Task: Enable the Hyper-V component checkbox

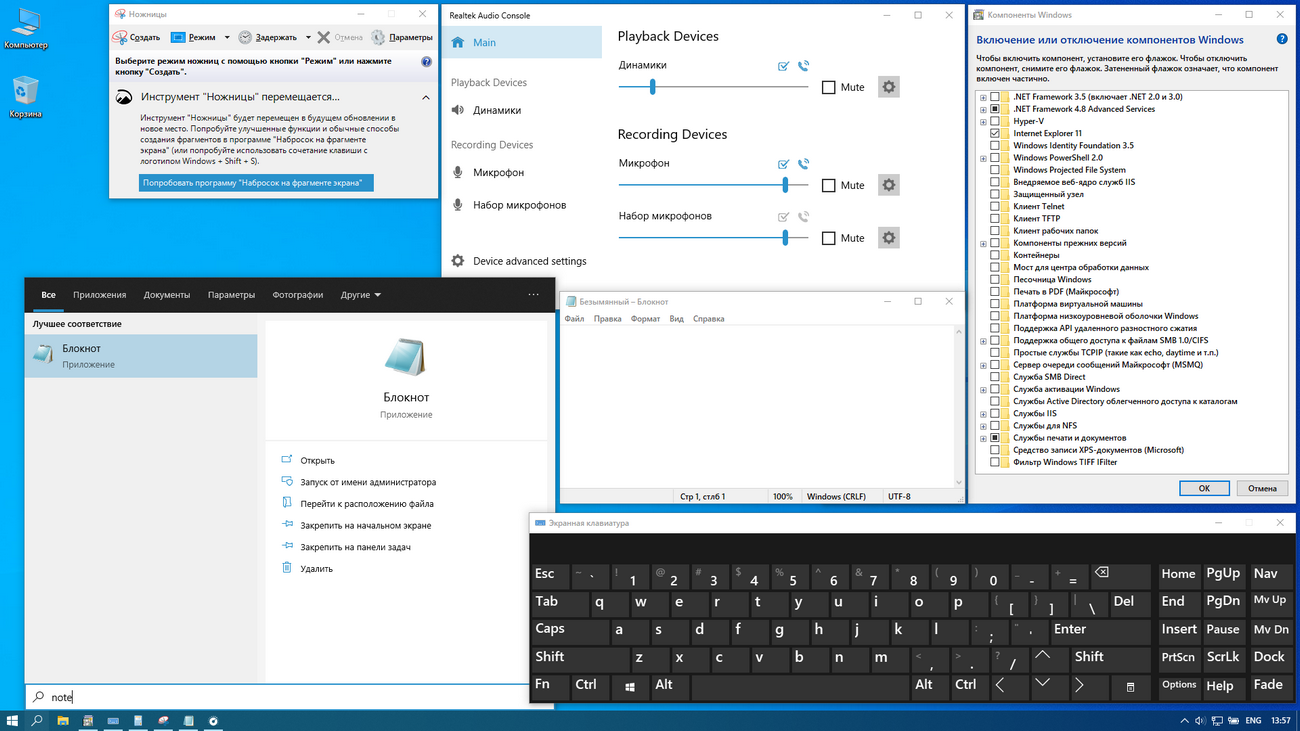Action: click(x=994, y=121)
